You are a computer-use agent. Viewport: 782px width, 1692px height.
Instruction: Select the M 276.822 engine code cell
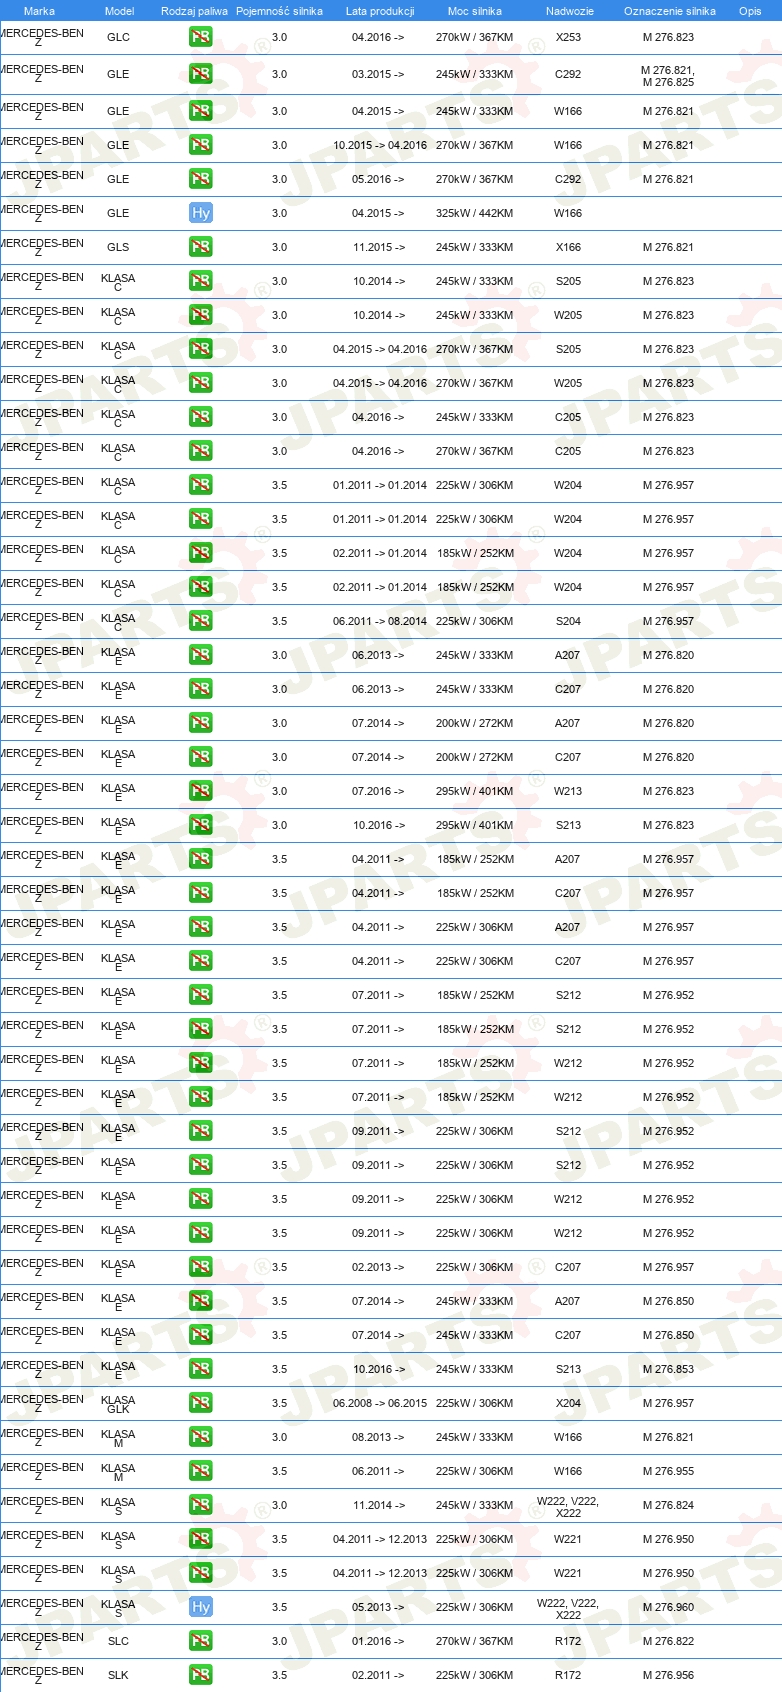(x=668, y=1641)
